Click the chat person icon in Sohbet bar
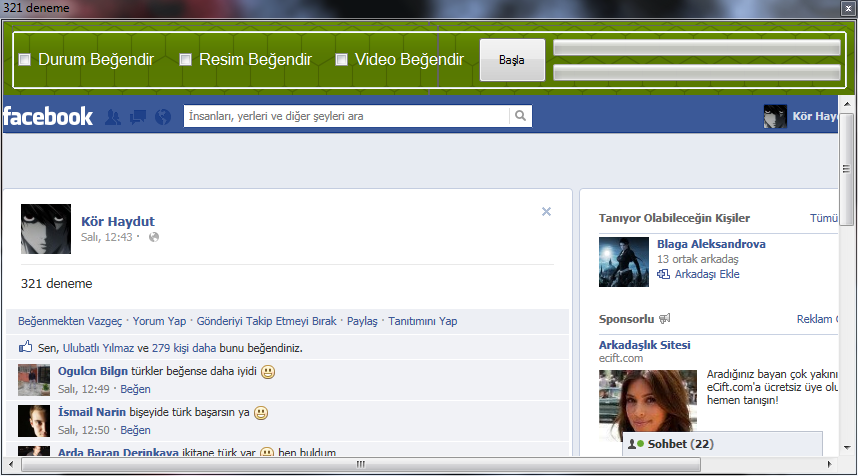858x476 pixels. pos(632,444)
